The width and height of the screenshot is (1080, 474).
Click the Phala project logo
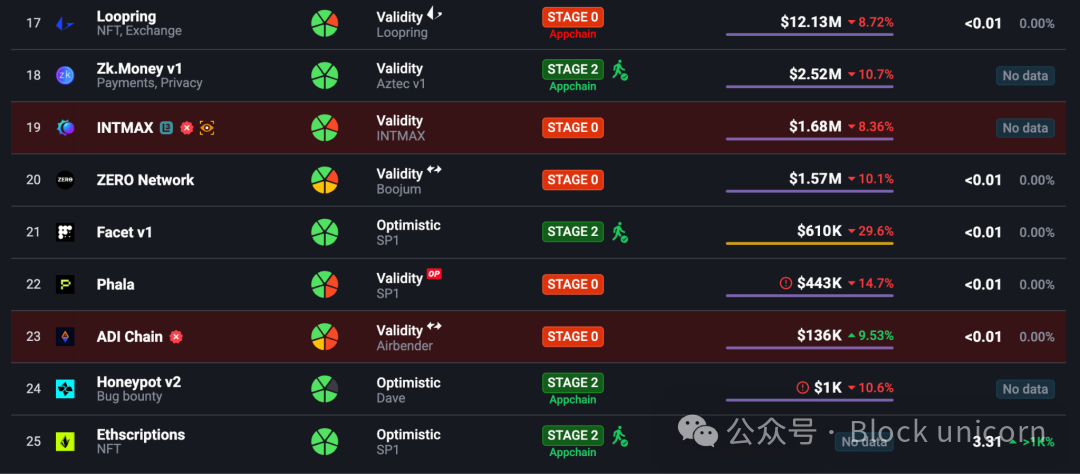coord(65,284)
